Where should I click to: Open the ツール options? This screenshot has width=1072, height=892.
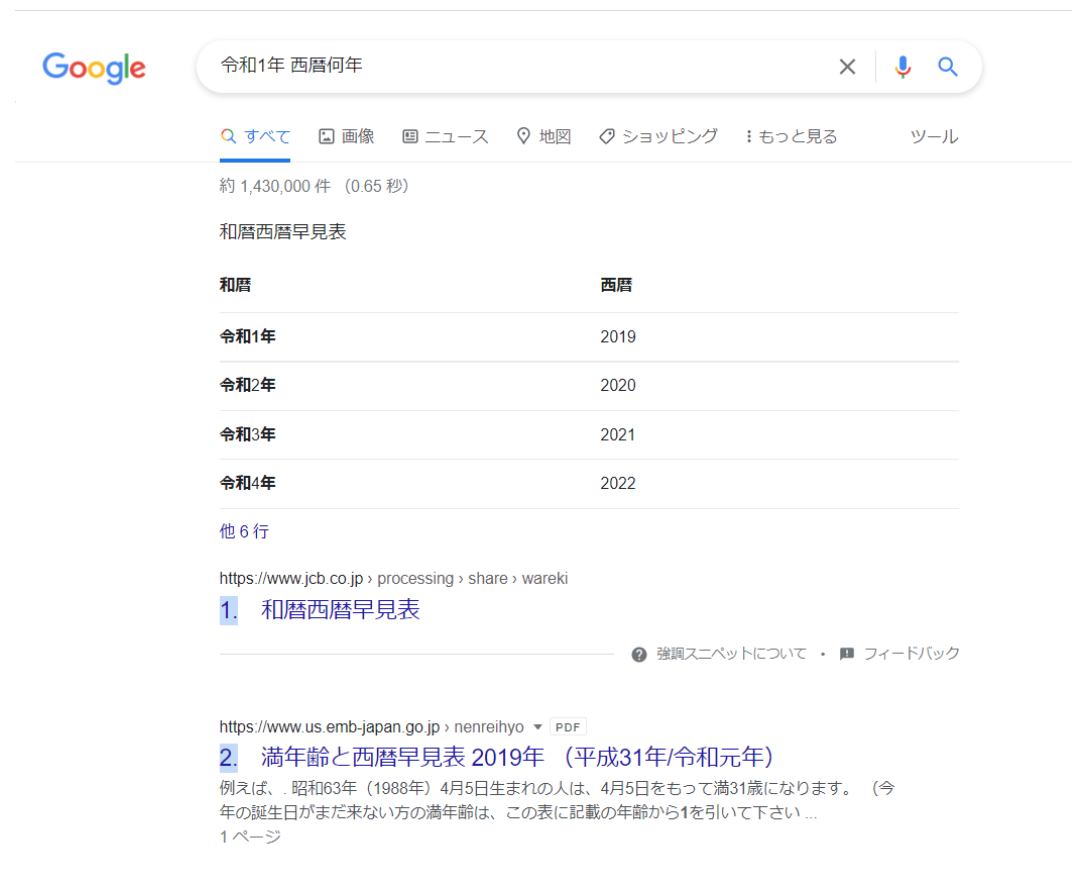click(x=933, y=137)
